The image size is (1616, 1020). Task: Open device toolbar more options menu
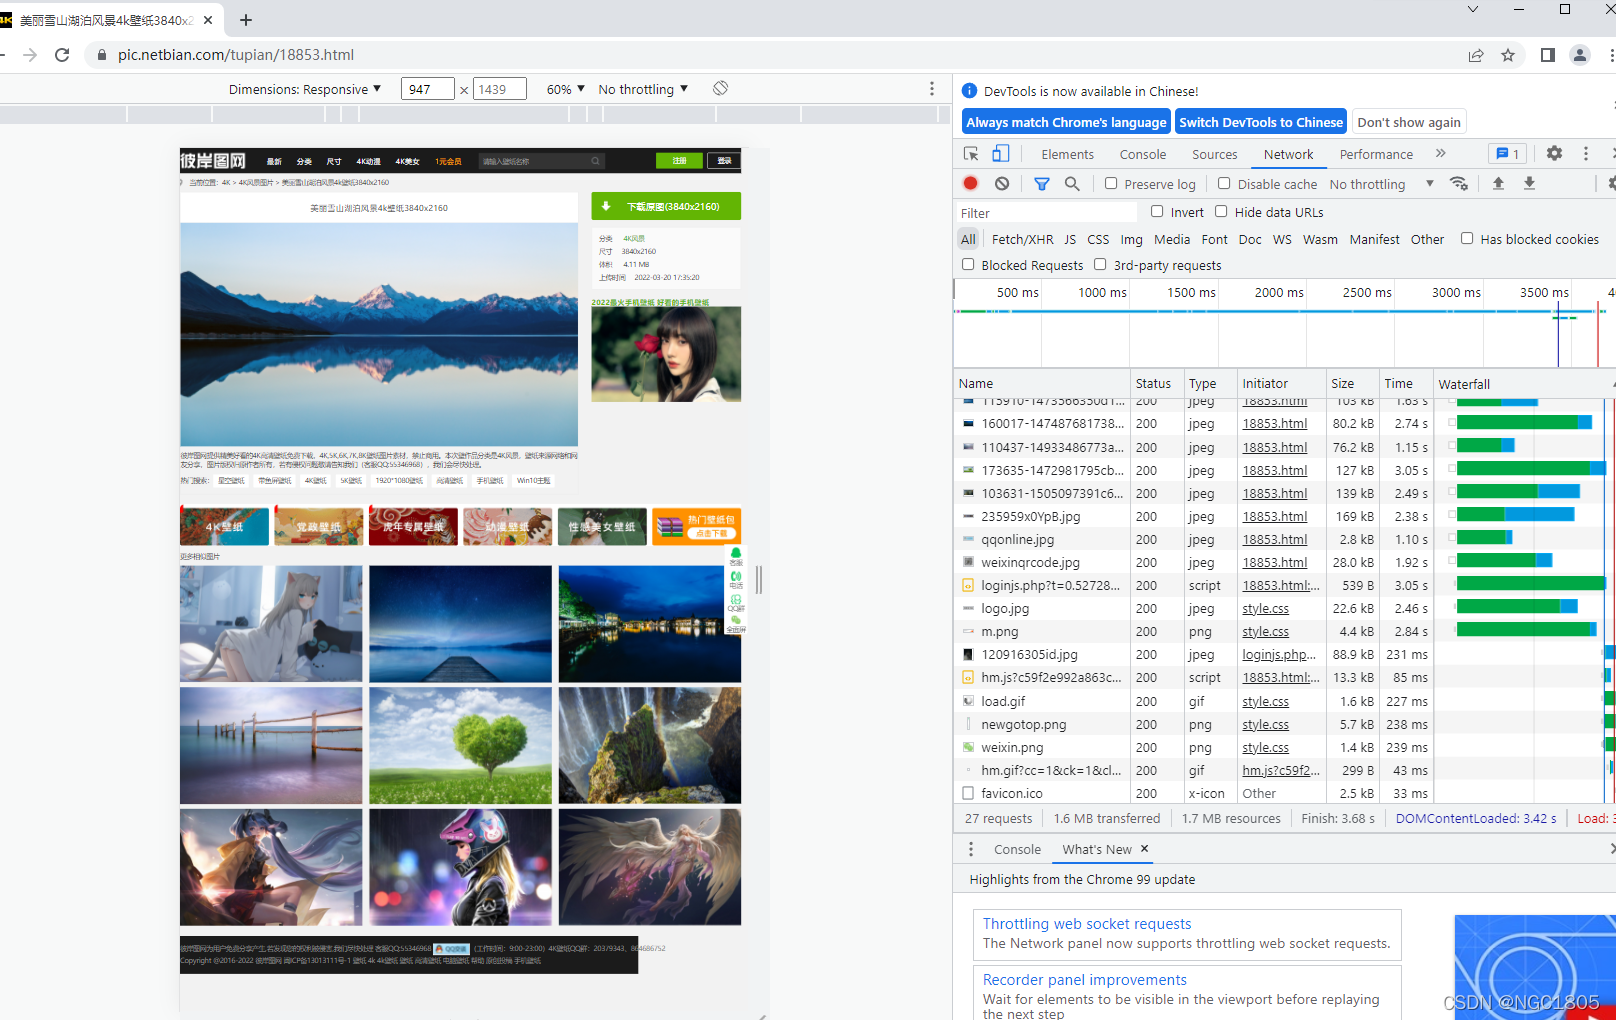tap(932, 89)
